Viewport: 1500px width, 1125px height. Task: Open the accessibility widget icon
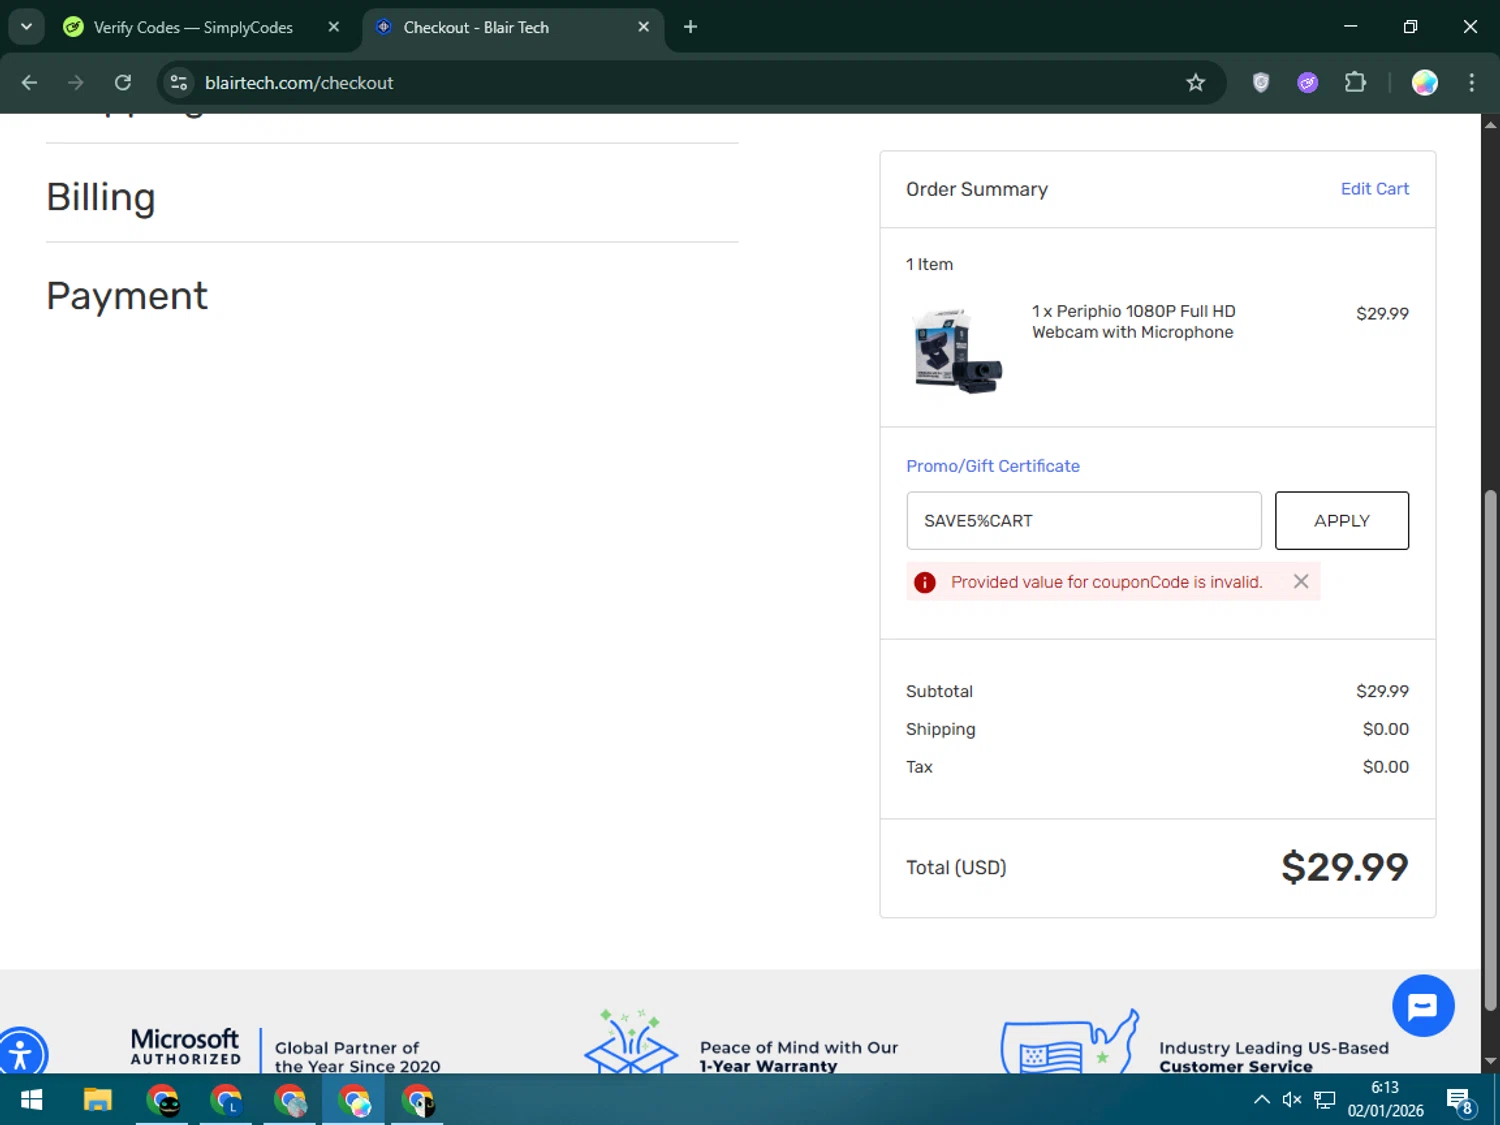(20, 1053)
